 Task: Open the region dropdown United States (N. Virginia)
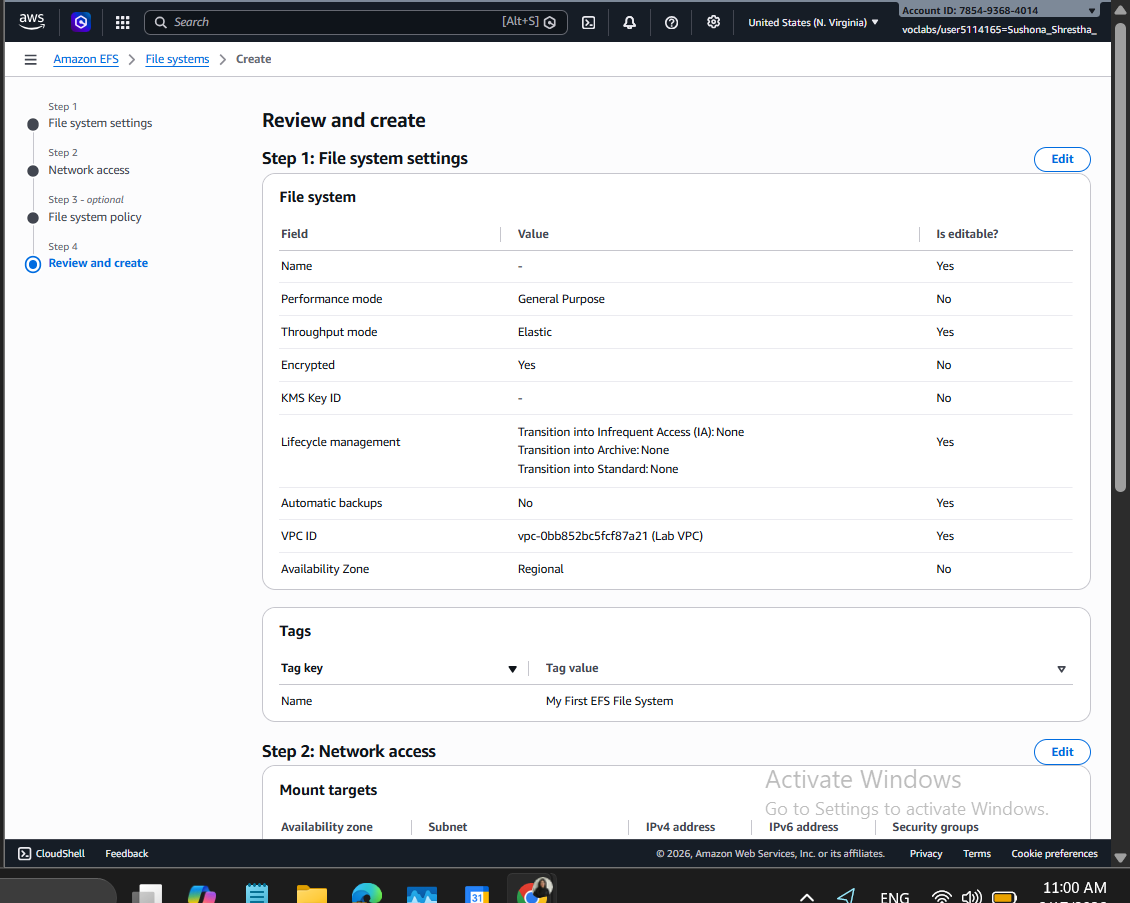point(813,22)
